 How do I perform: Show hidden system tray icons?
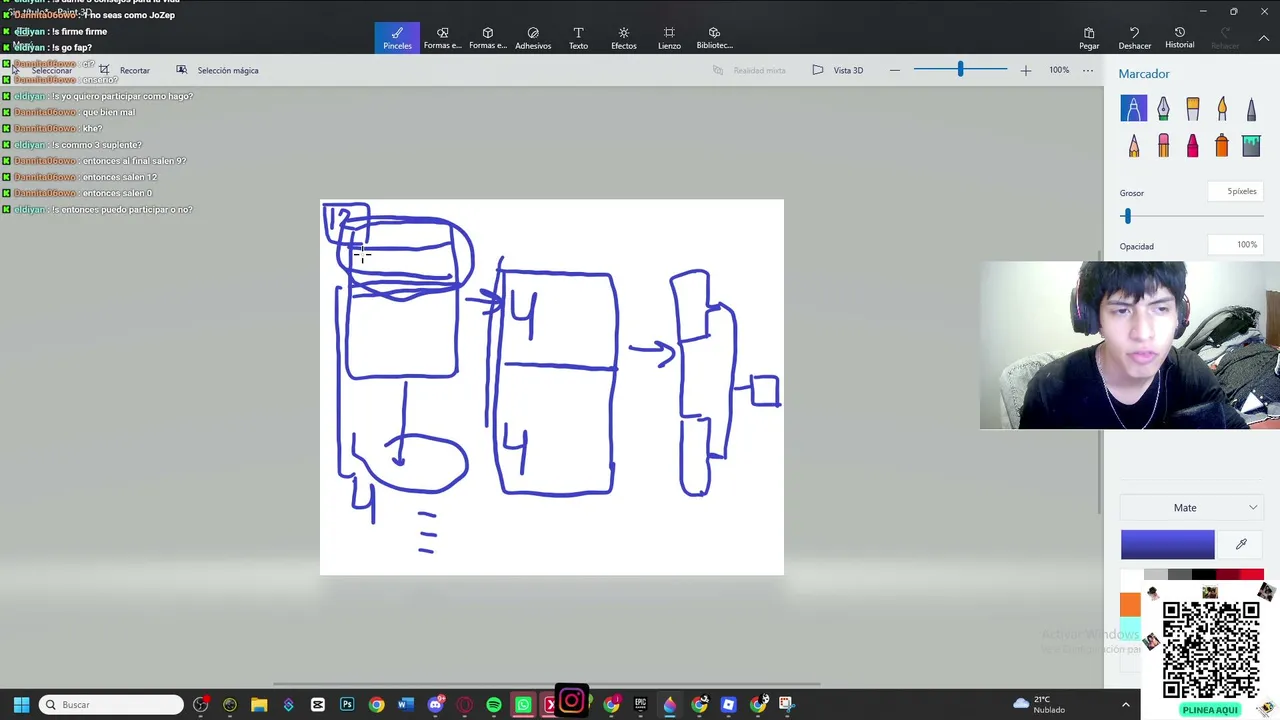tap(1125, 705)
